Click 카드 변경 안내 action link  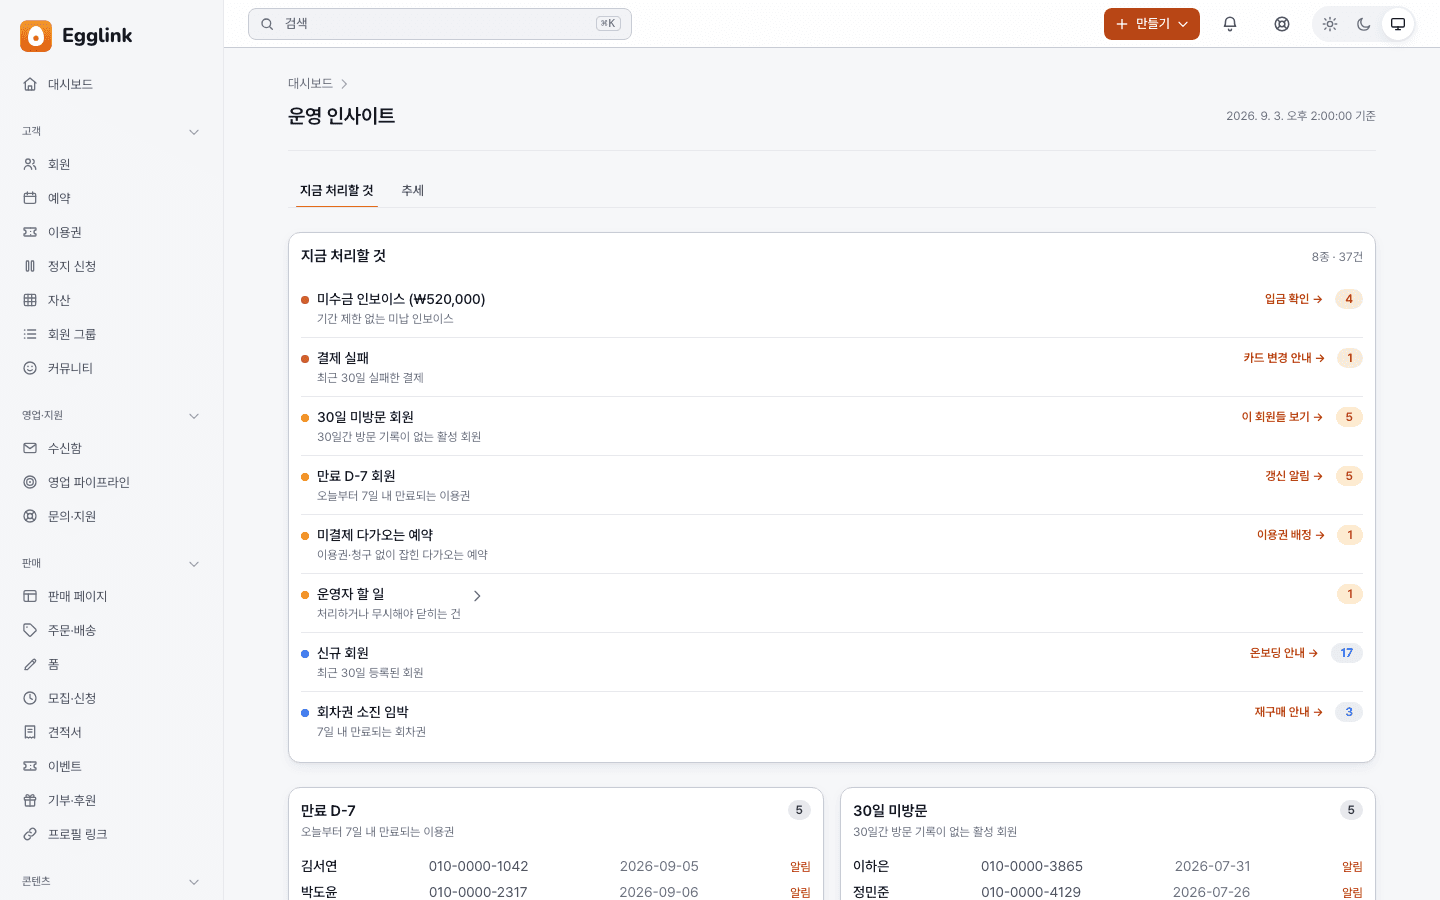(x=1284, y=358)
